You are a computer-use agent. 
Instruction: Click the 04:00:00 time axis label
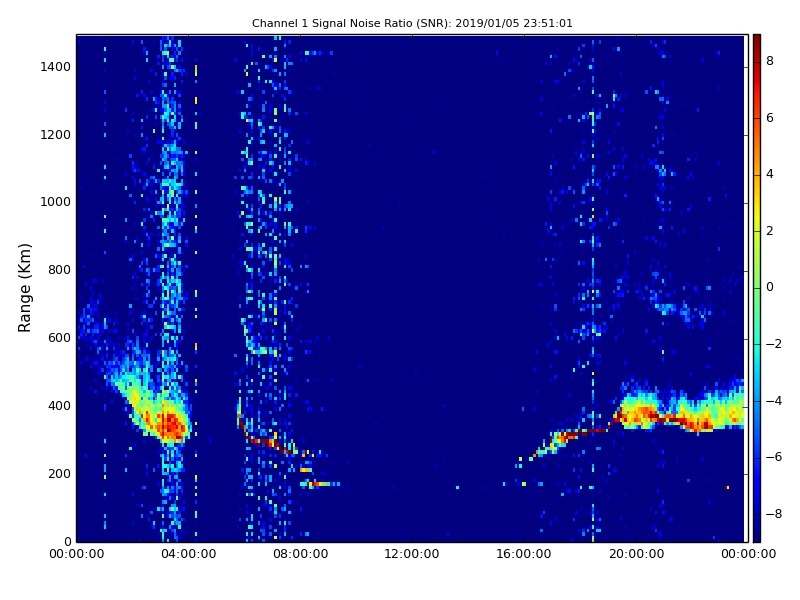[x=189, y=554]
